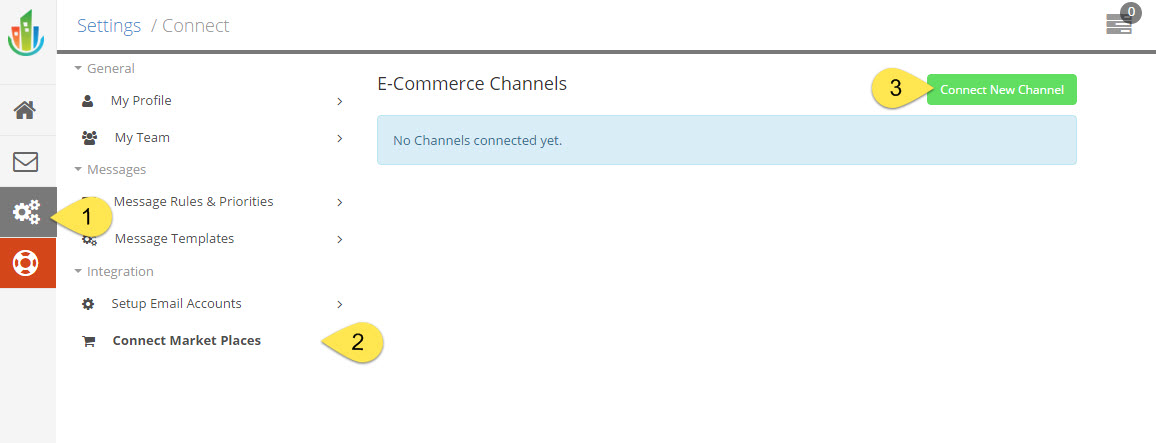This screenshot has width=1156, height=443.
Task: Click the Settings breadcrumb link
Action: pyautogui.click(x=109, y=26)
